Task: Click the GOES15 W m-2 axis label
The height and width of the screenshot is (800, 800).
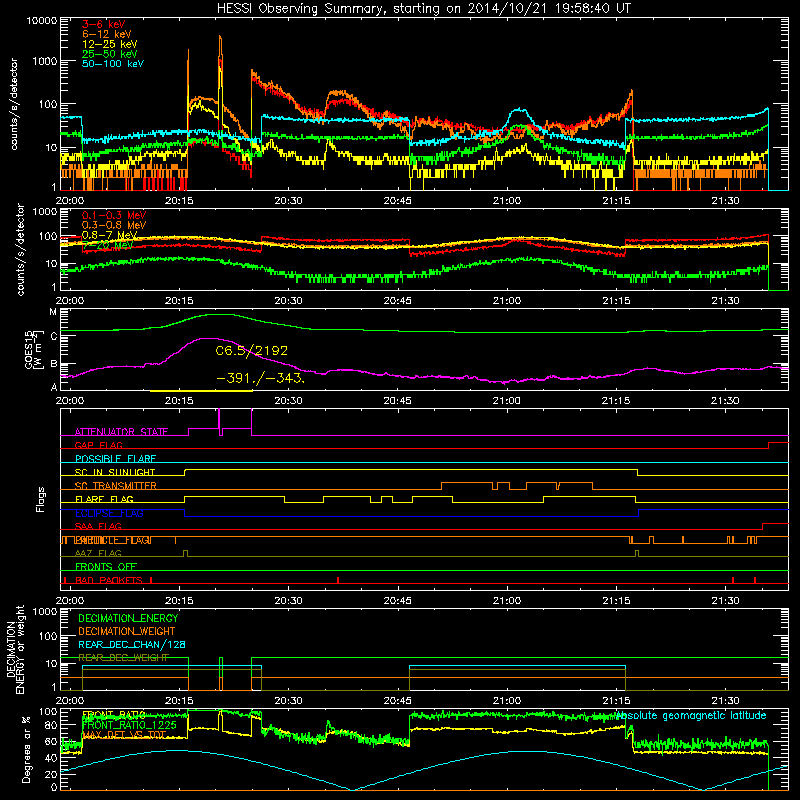Action: coord(34,349)
